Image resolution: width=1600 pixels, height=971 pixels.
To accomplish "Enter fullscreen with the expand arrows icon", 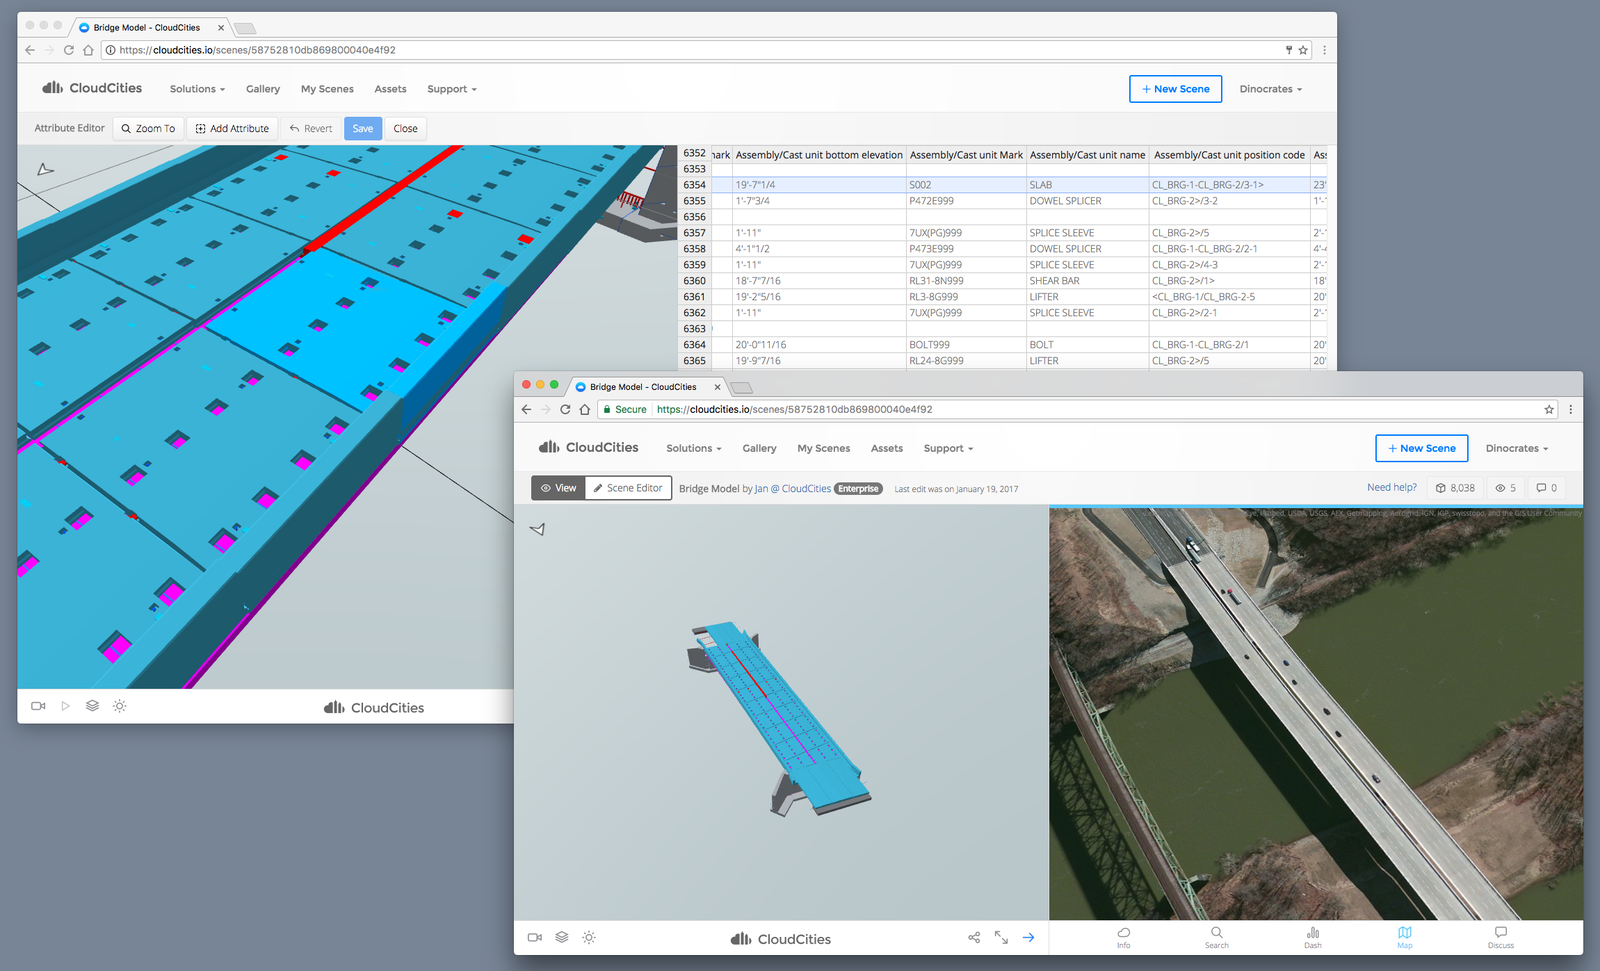I will coord(1001,937).
